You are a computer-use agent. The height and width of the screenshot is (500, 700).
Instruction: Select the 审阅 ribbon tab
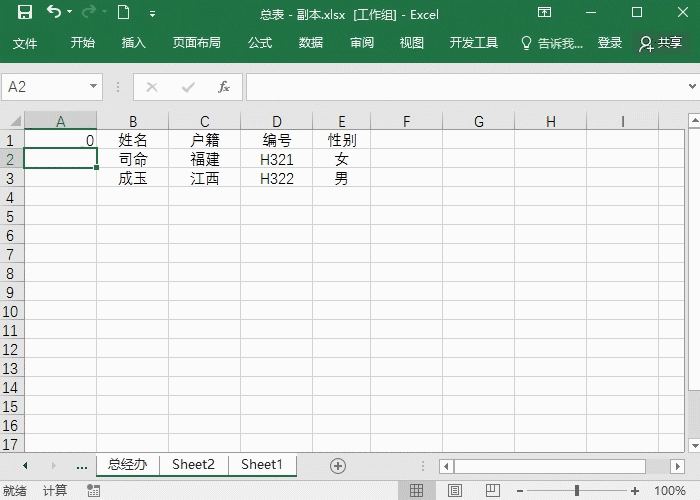(362, 43)
